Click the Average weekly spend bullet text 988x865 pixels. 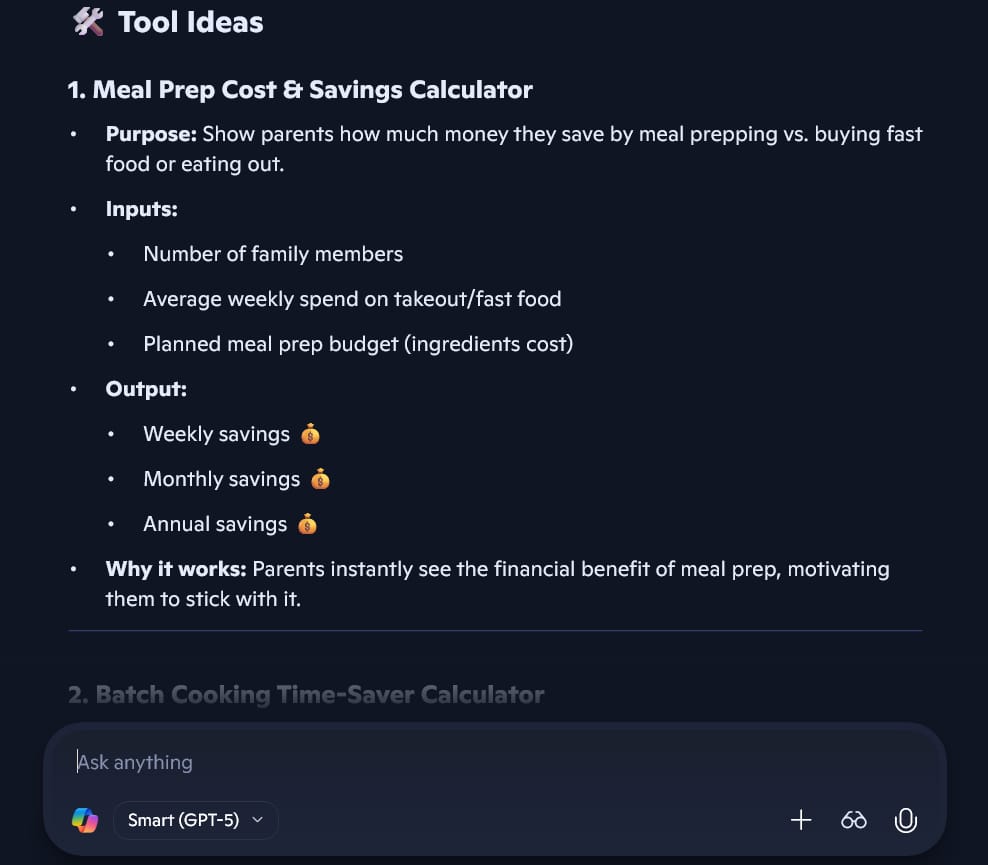[x=352, y=299]
